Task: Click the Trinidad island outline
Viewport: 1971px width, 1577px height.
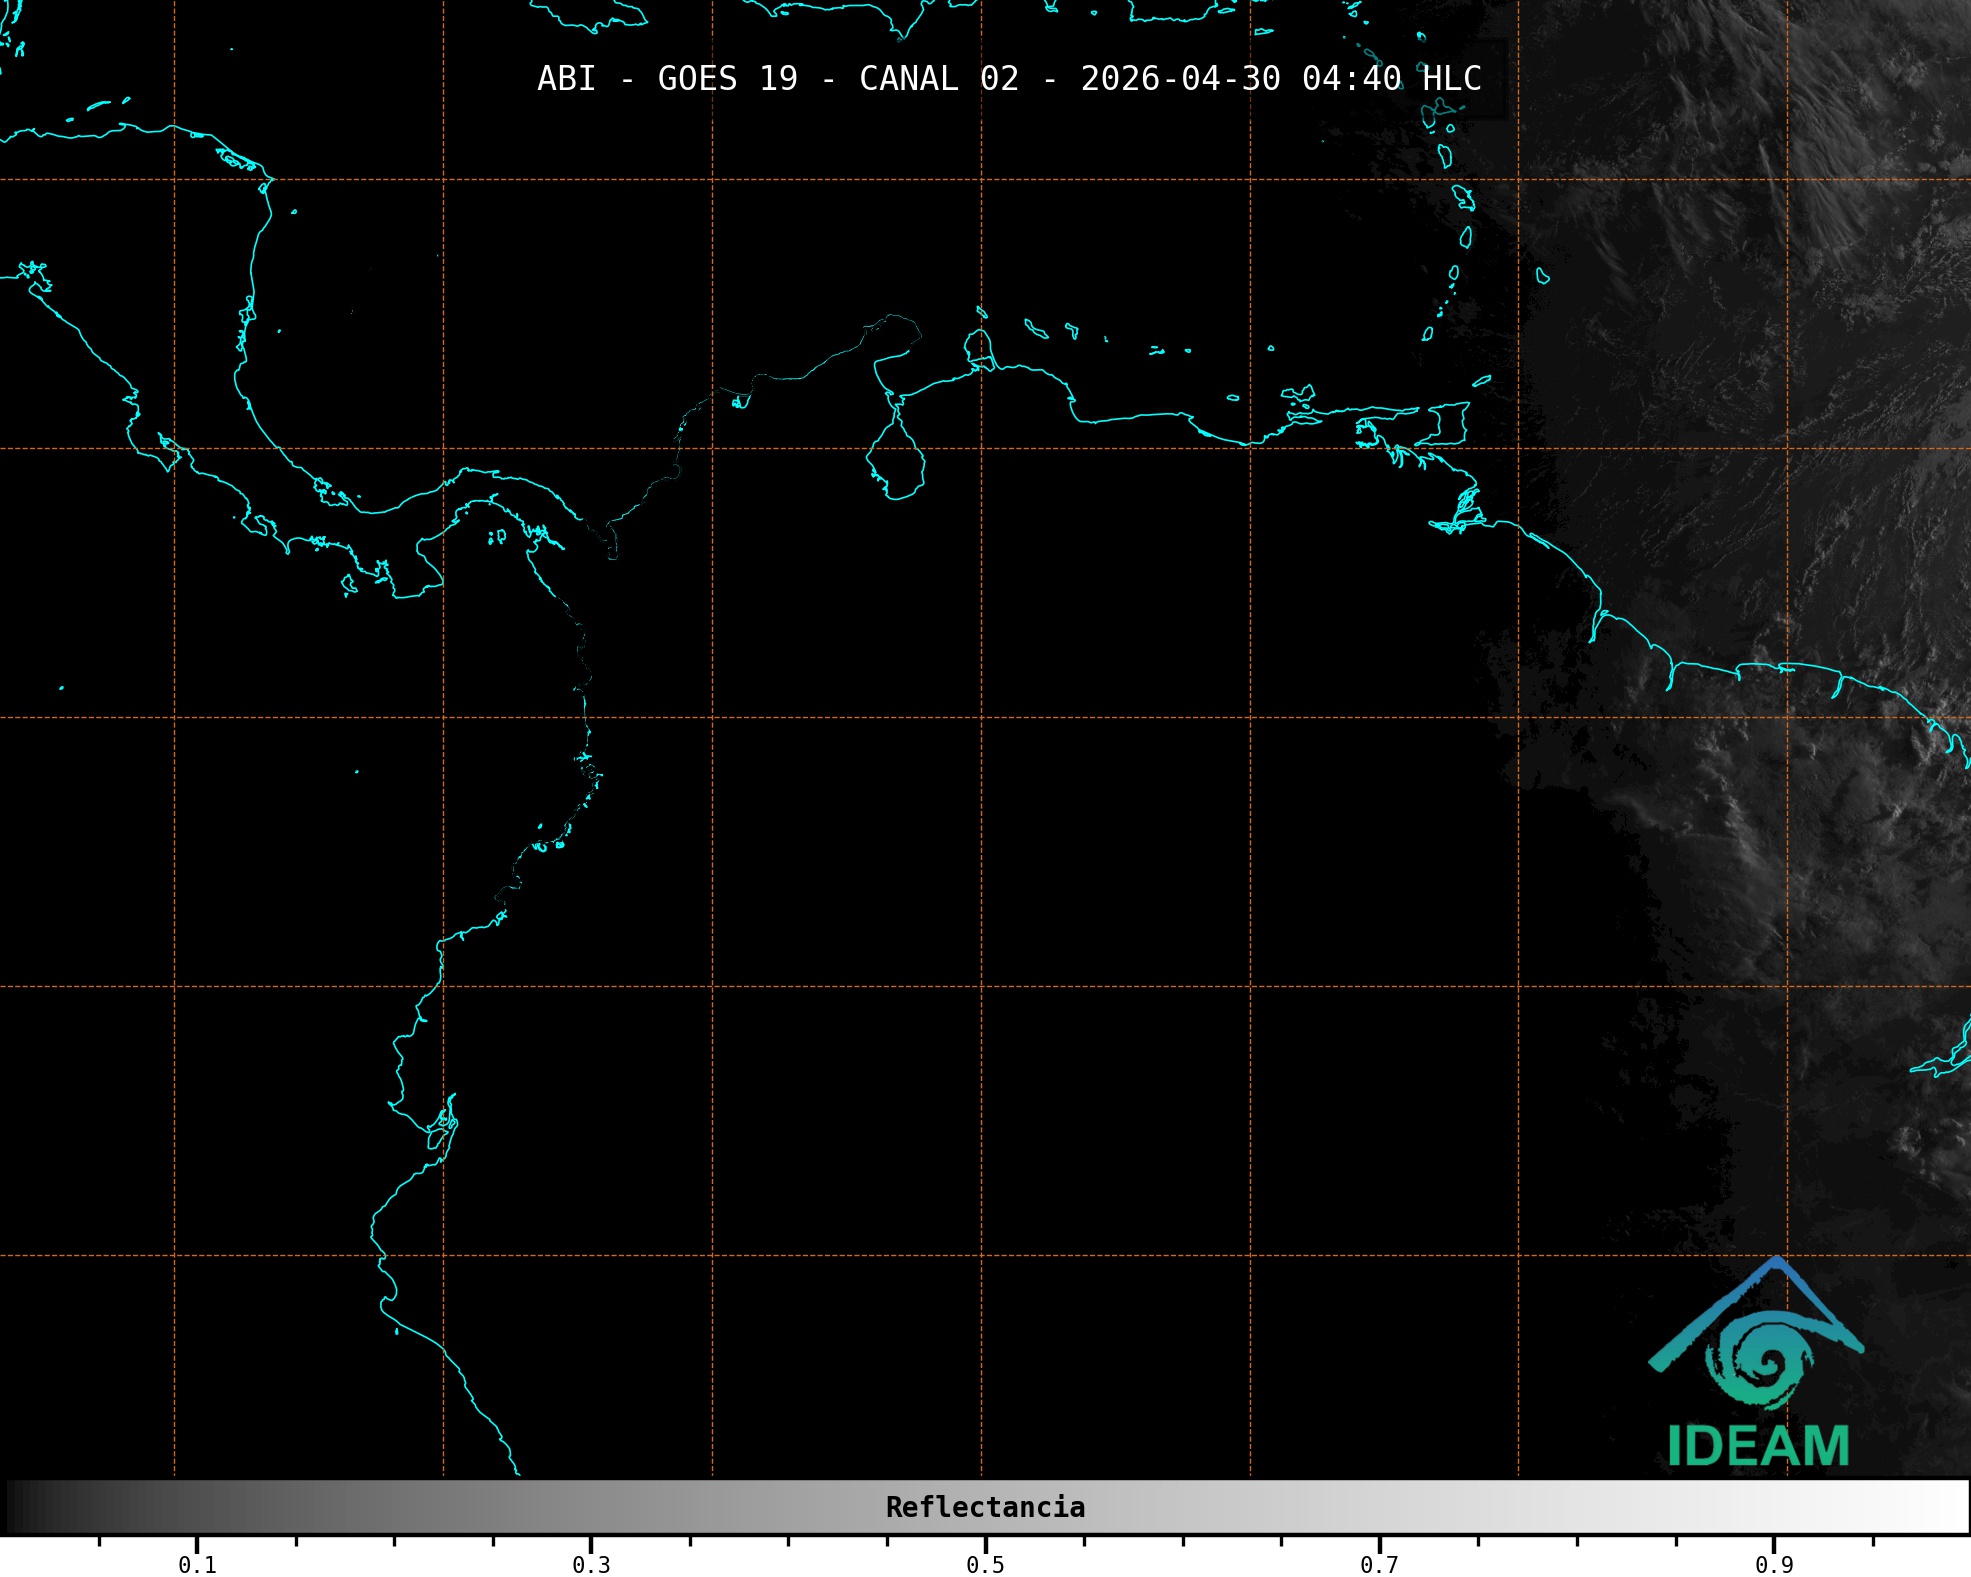Action: [x=1448, y=424]
